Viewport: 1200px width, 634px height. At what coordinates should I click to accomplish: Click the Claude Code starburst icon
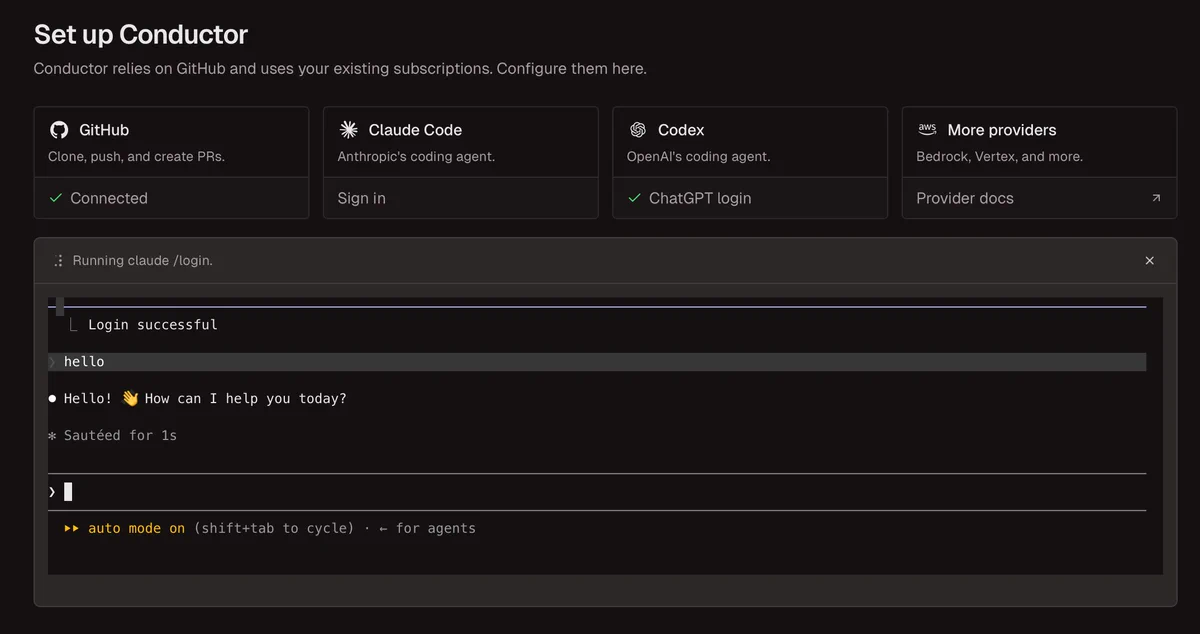[348, 130]
